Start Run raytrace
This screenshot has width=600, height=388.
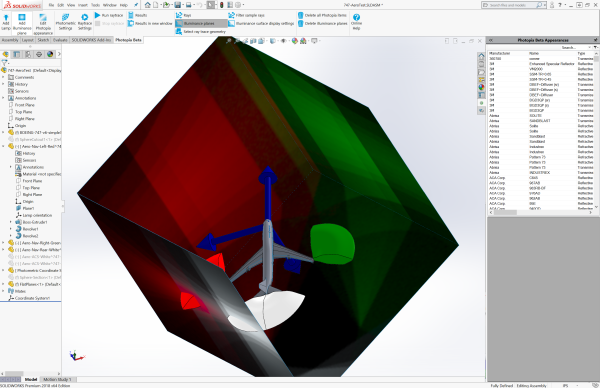click(x=109, y=15)
